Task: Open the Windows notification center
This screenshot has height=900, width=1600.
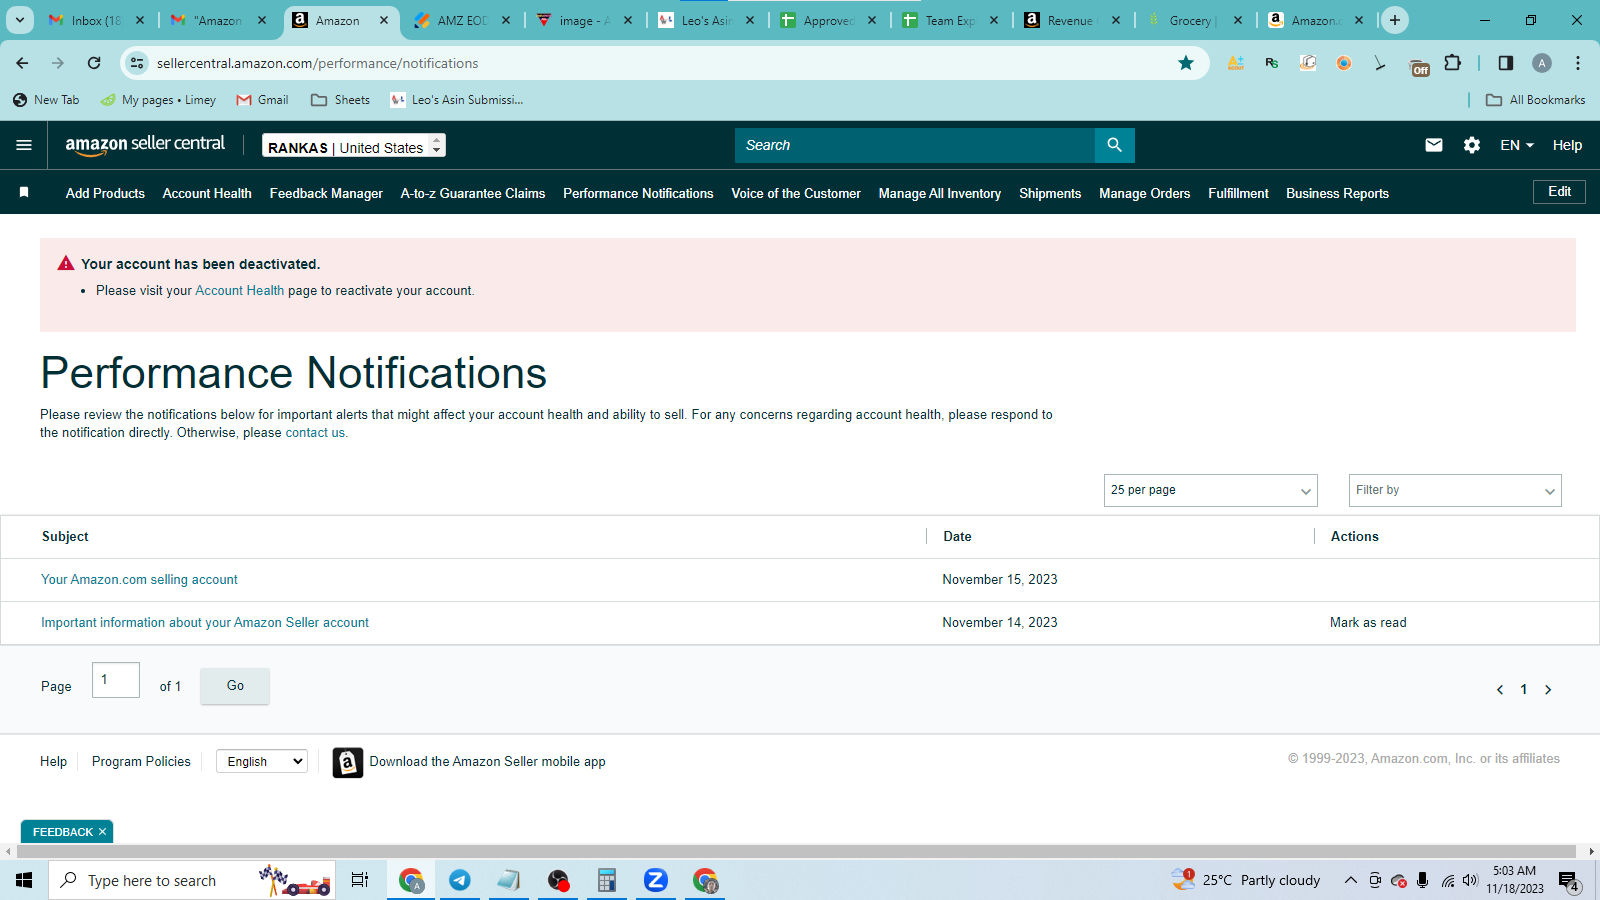Action: click(x=1569, y=881)
